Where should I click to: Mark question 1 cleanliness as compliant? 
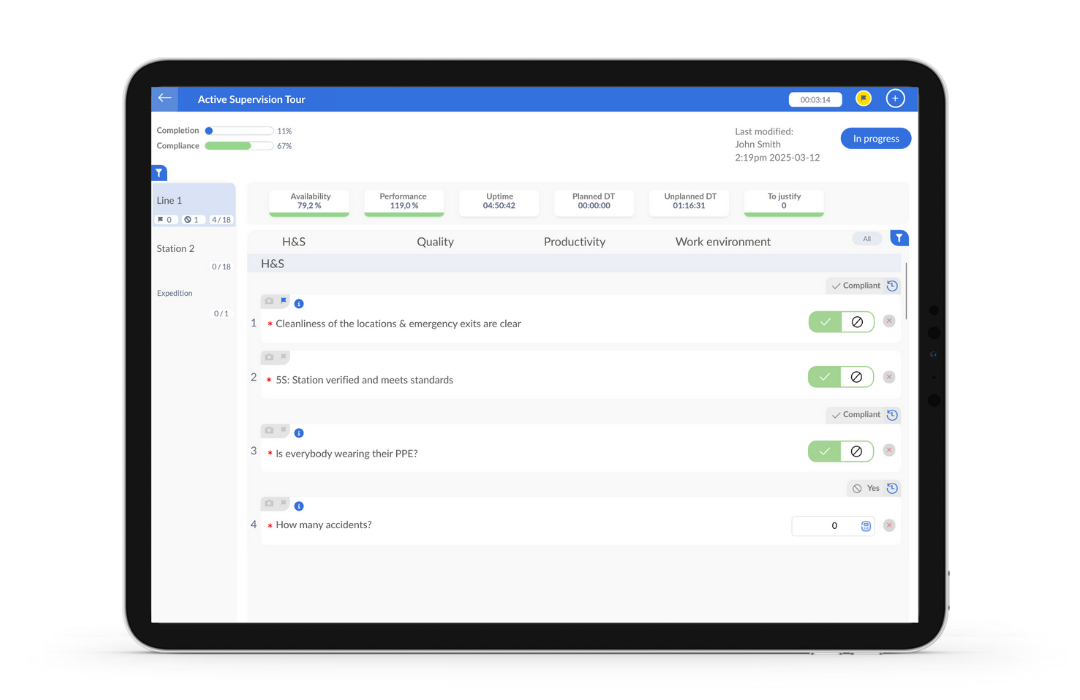(825, 322)
